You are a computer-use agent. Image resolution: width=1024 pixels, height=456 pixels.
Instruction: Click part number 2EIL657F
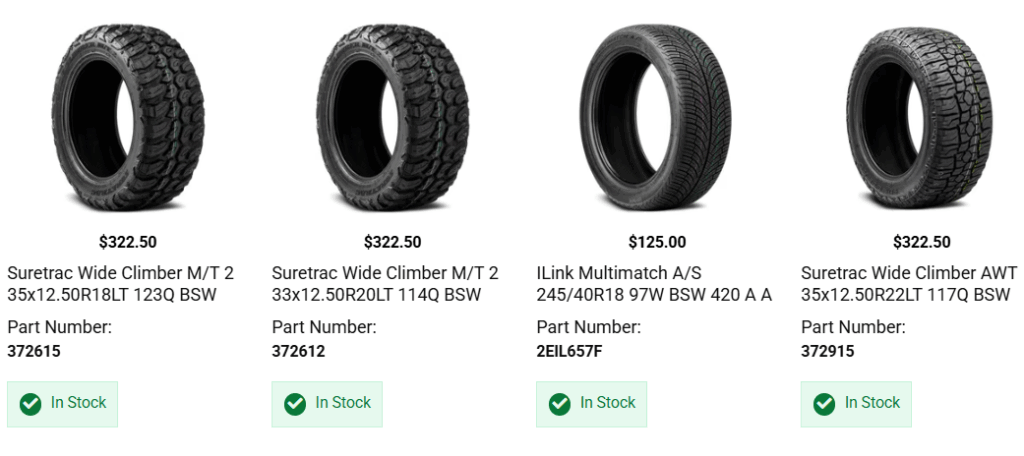[569, 351]
